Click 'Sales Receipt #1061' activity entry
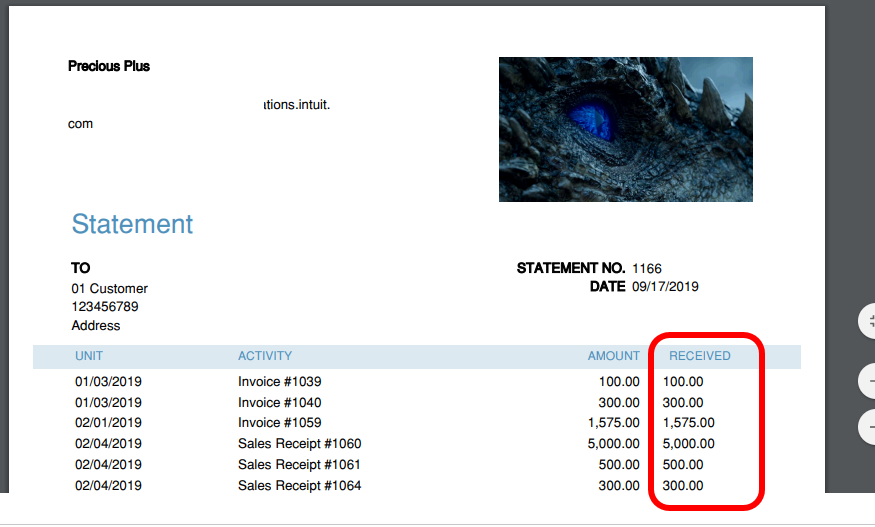Screen dimensions: 875x527 tap(300, 464)
